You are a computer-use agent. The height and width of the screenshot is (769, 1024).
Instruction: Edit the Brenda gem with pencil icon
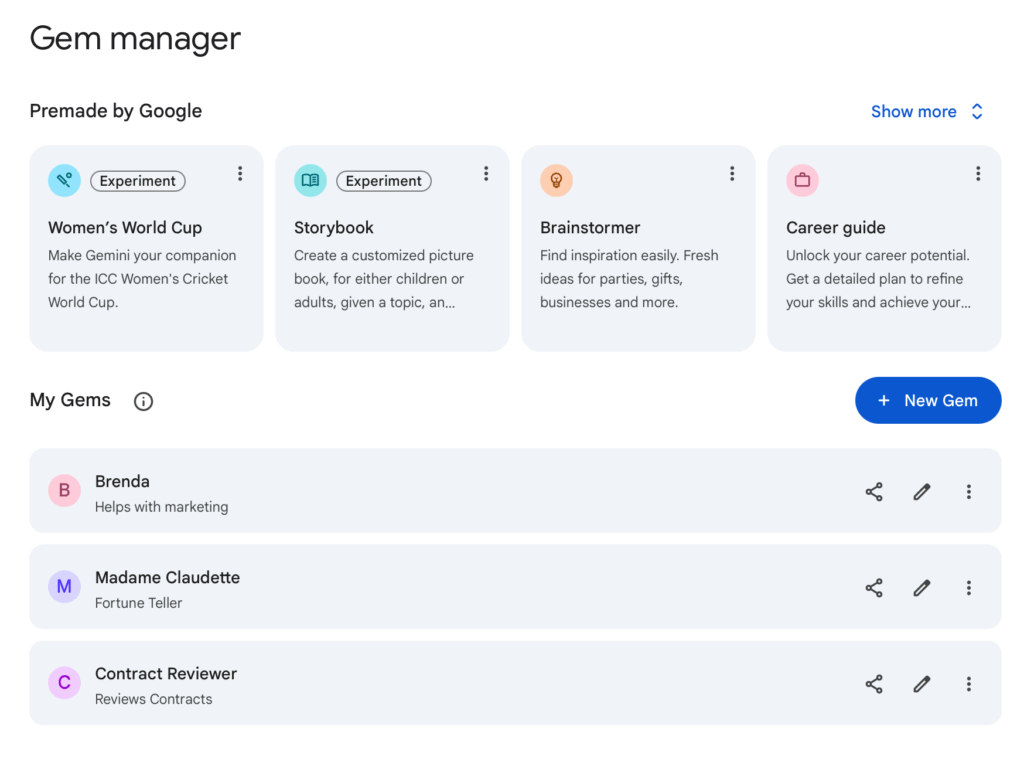coord(922,492)
